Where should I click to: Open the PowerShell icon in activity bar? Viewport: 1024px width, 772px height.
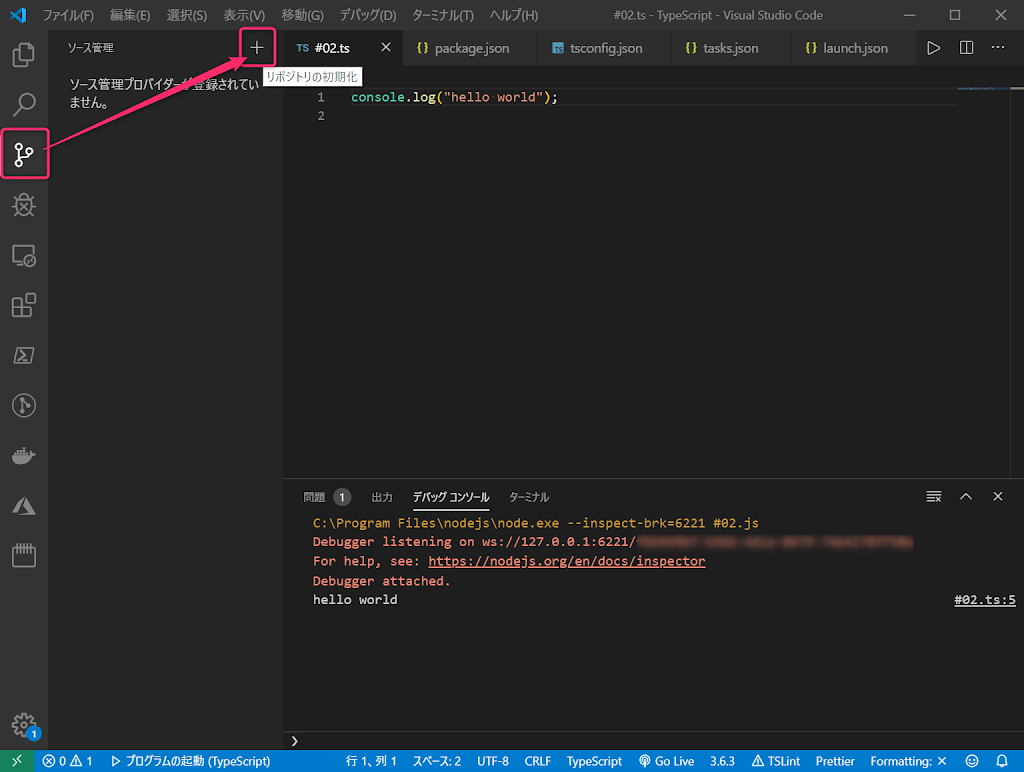(x=24, y=355)
